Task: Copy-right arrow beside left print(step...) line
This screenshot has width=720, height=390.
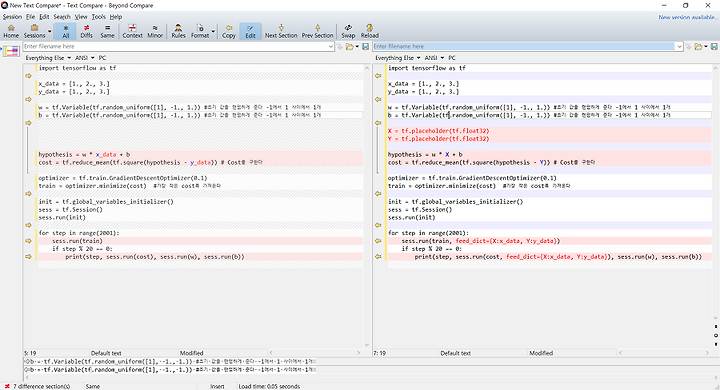Action: tap(28, 257)
